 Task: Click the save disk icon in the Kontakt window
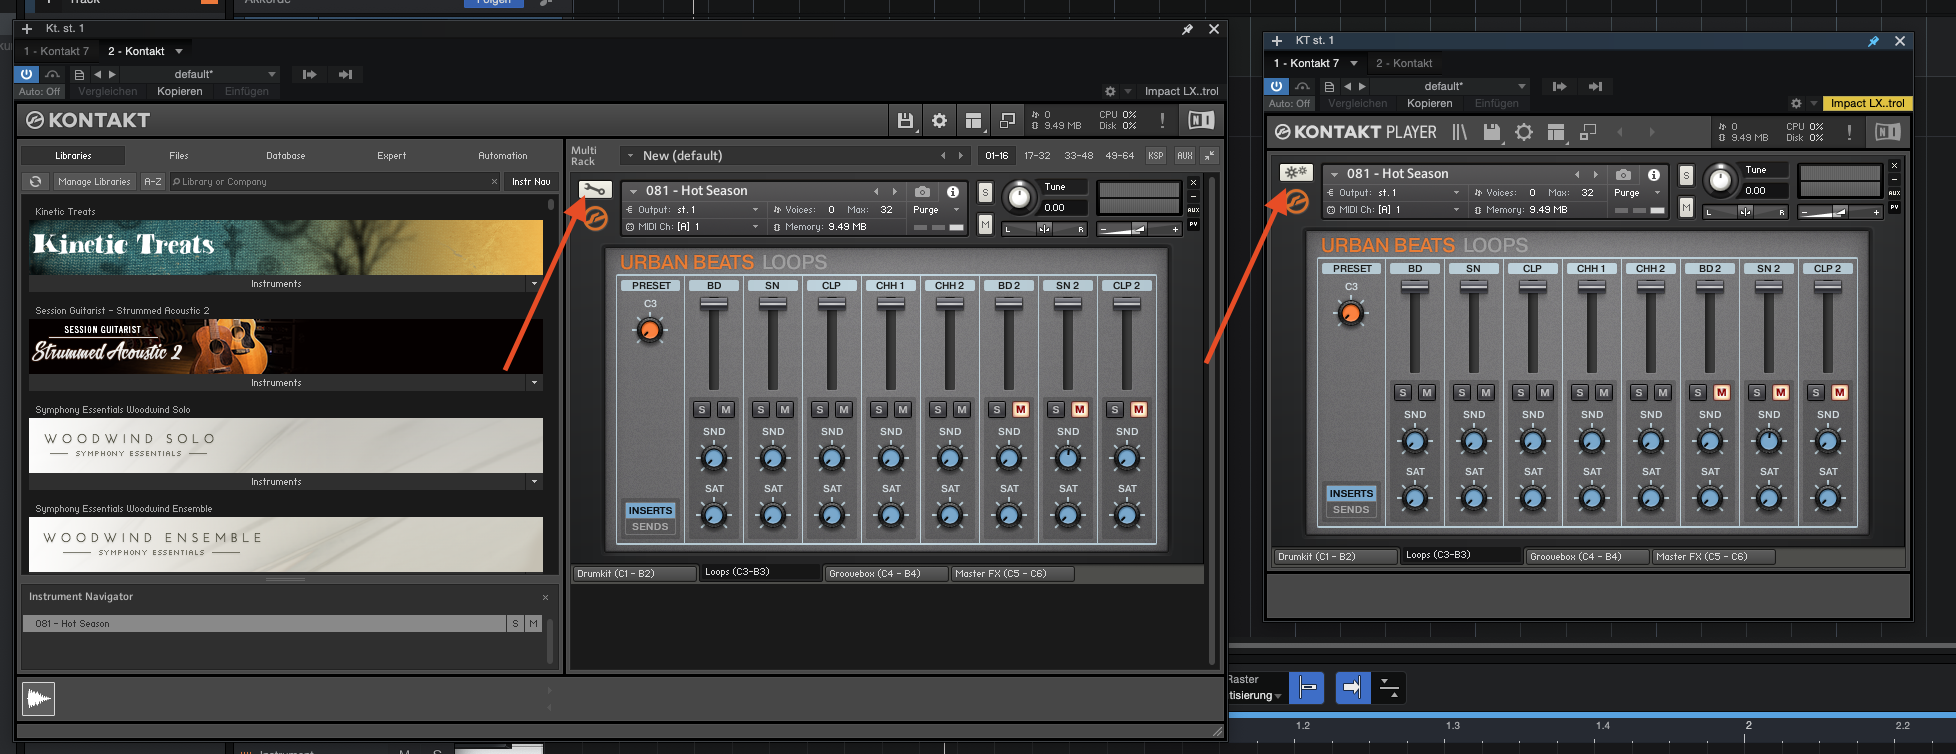pyautogui.click(x=905, y=121)
